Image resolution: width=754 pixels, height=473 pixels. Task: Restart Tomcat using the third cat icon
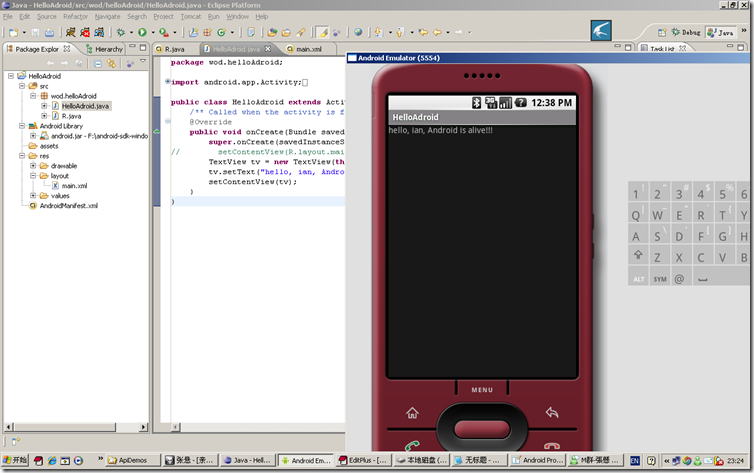pos(100,32)
